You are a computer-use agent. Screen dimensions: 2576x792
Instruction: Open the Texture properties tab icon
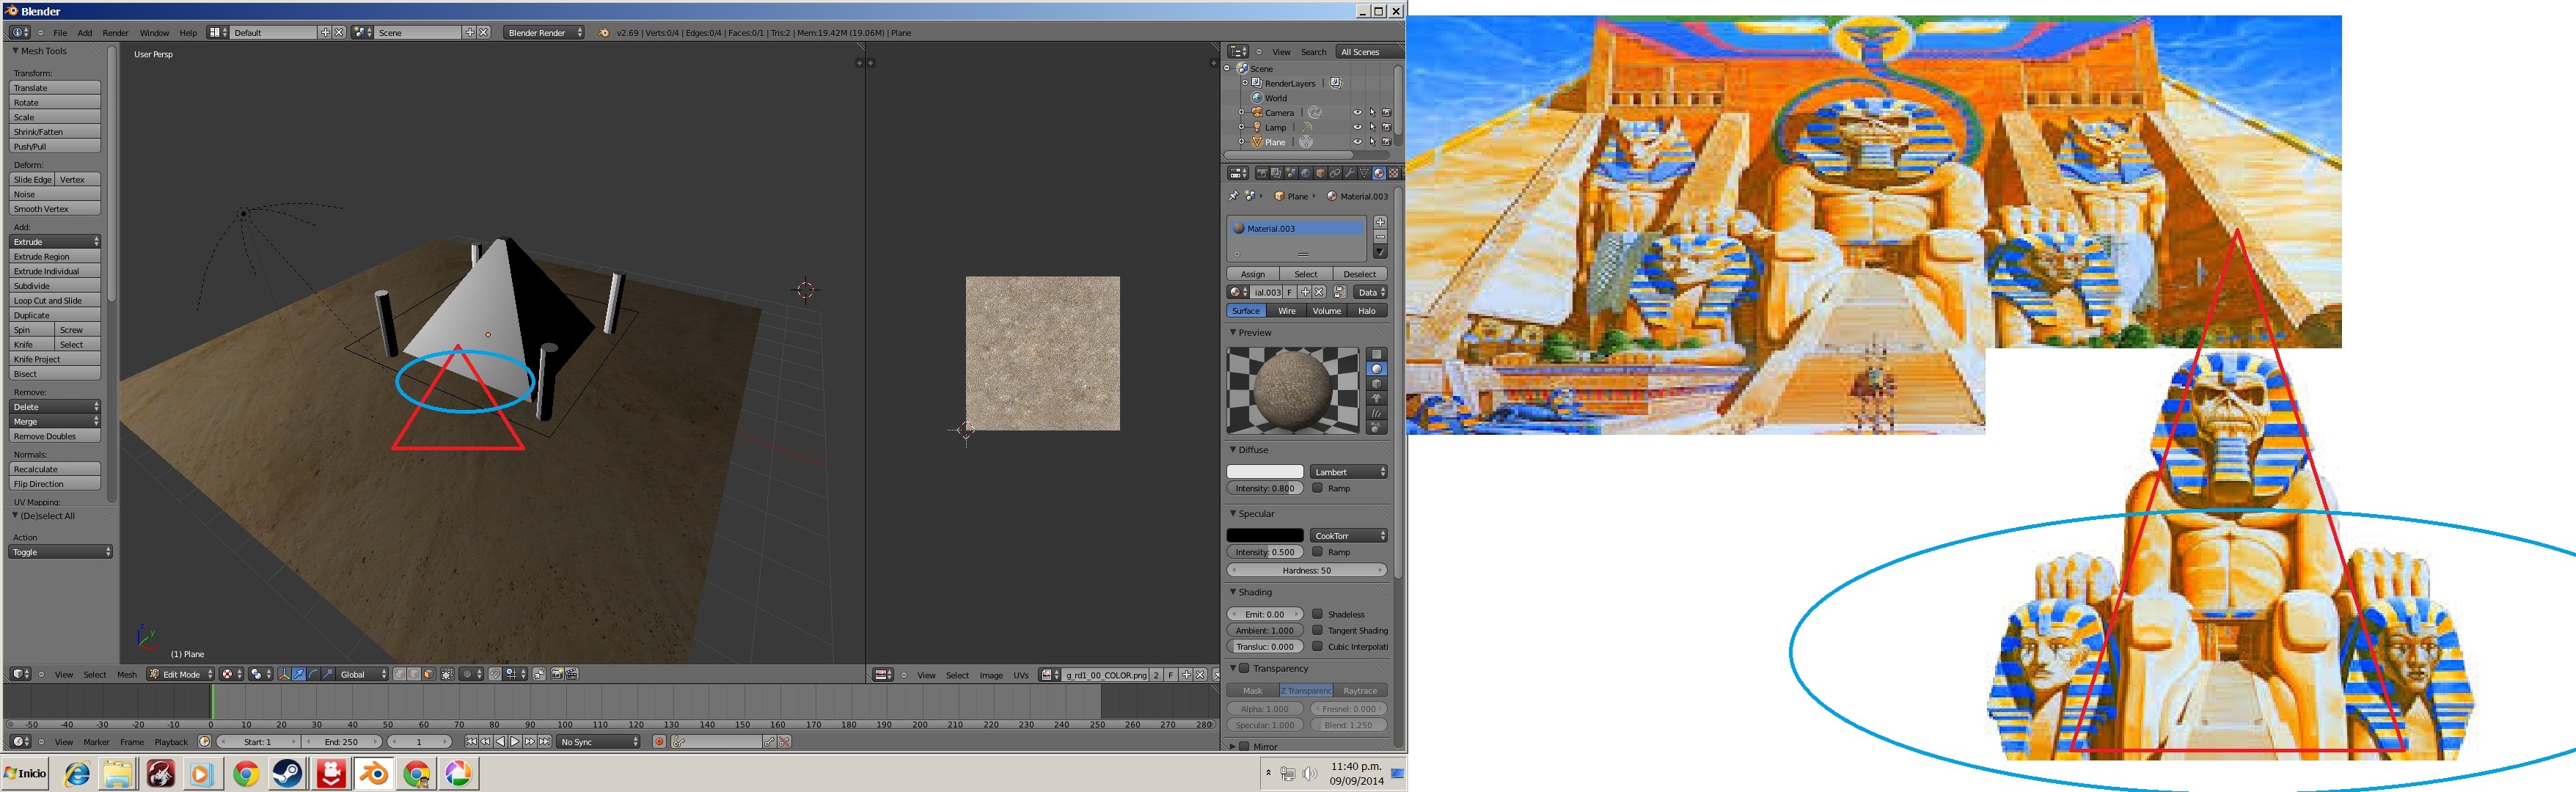point(1393,173)
